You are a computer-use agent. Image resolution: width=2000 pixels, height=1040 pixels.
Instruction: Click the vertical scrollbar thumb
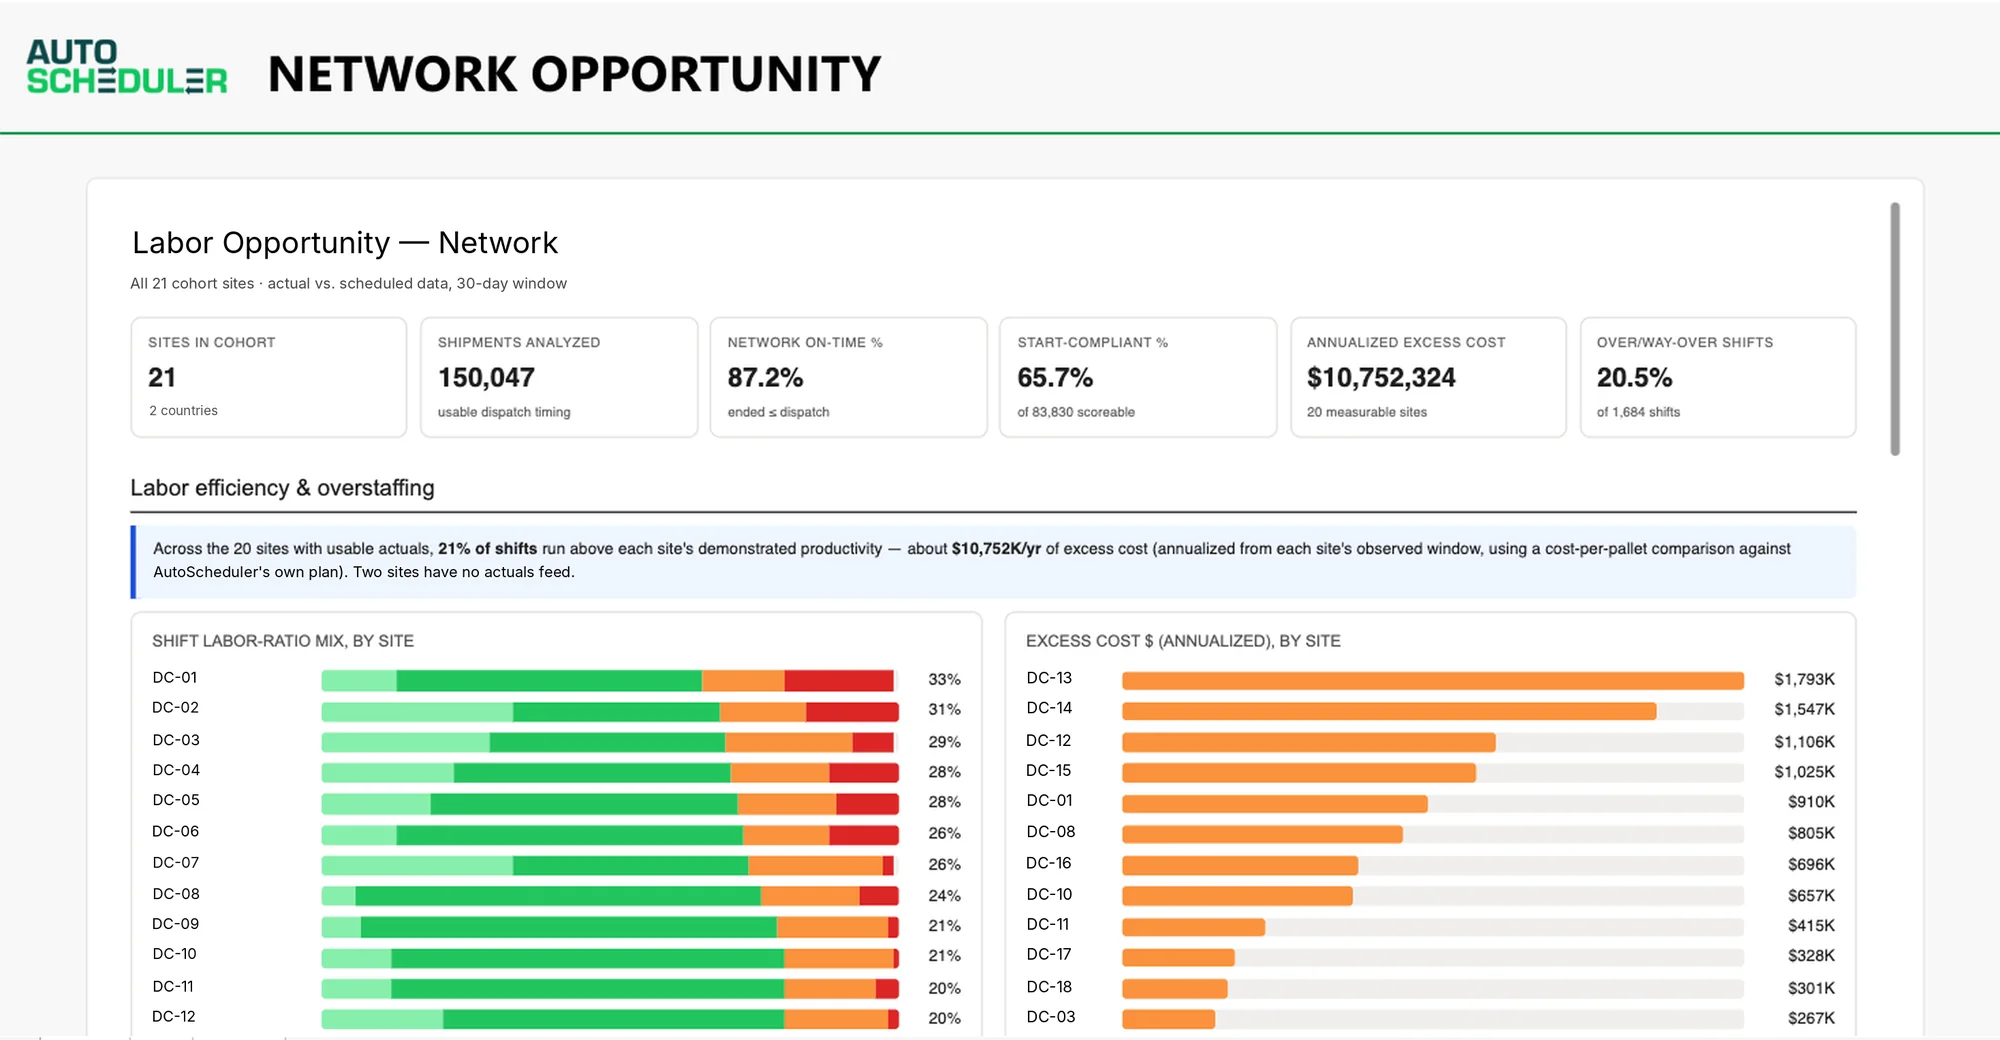tap(1894, 329)
